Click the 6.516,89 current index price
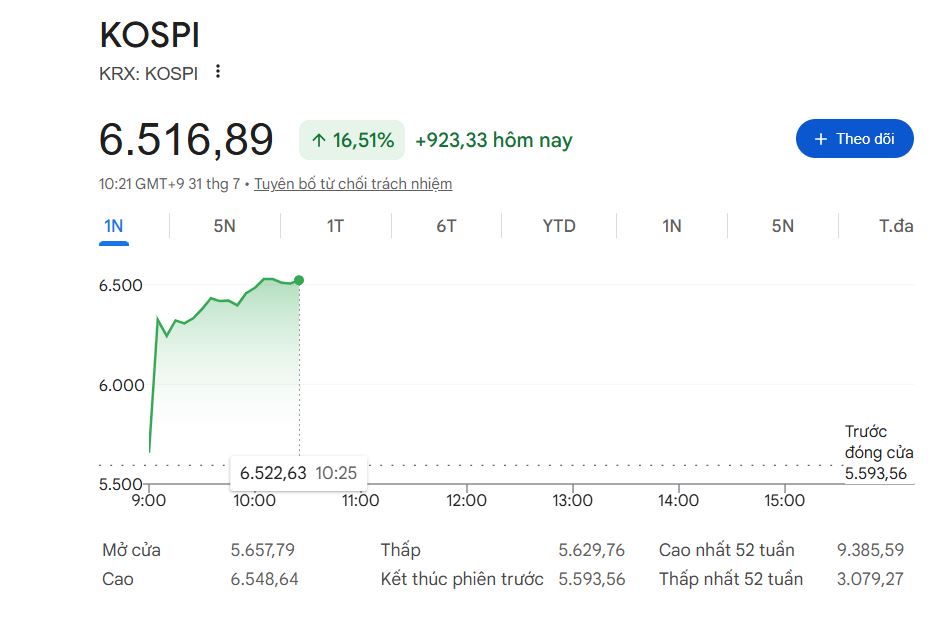This screenshot has width=933, height=617. pyautogui.click(x=186, y=140)
